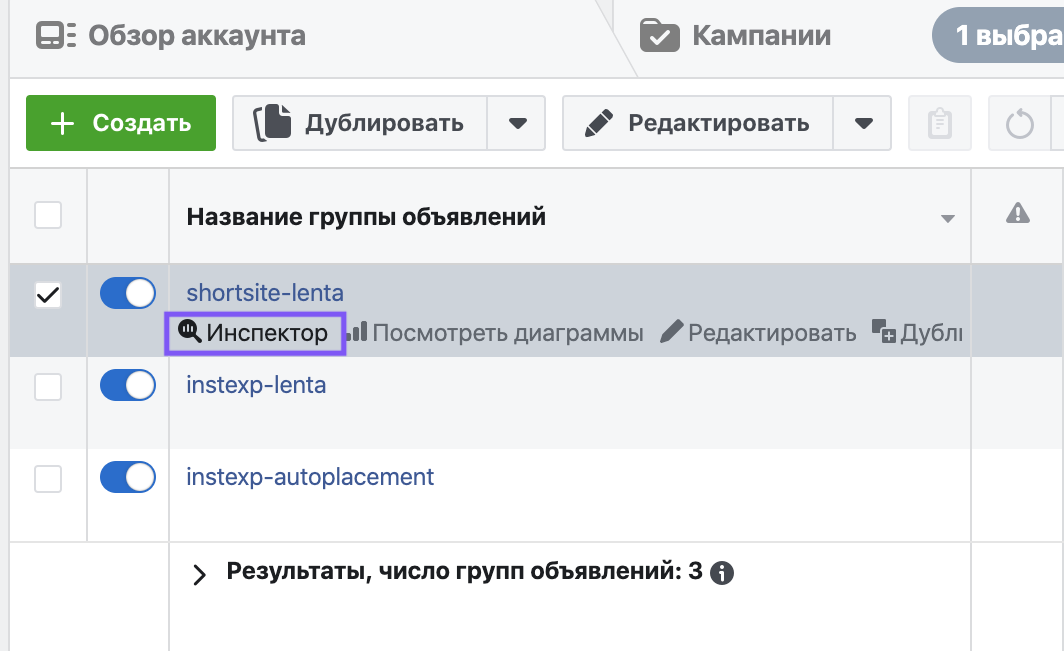Viewport: 1064px width, 651px height.
Task: Click the green Create button
Action: [121, 124]
